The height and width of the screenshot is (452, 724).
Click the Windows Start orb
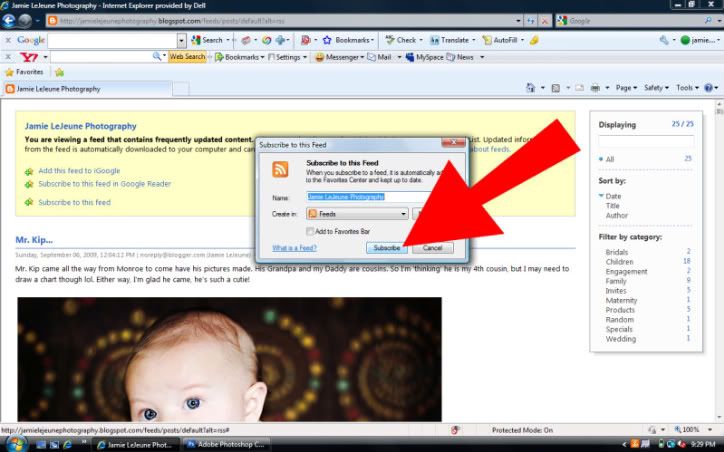(x=15, y=444)
